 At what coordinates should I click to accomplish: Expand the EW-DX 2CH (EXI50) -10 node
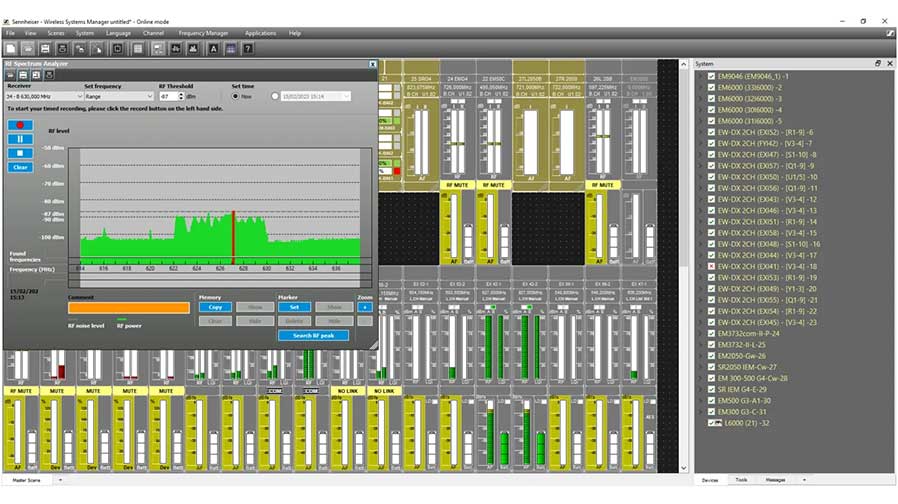point(701,177)
